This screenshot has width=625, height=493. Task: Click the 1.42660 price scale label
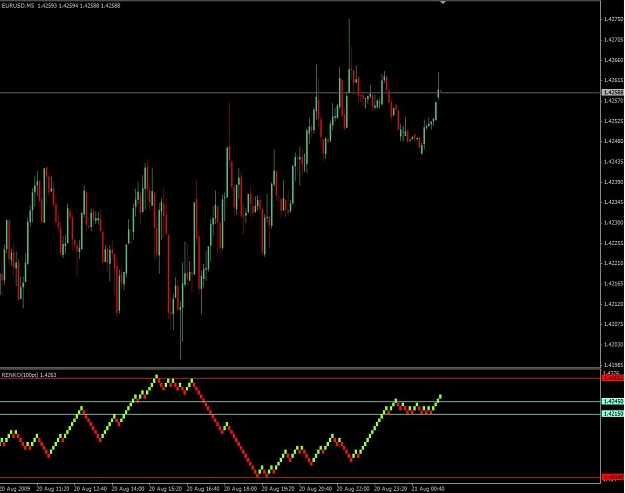point(613,60)
